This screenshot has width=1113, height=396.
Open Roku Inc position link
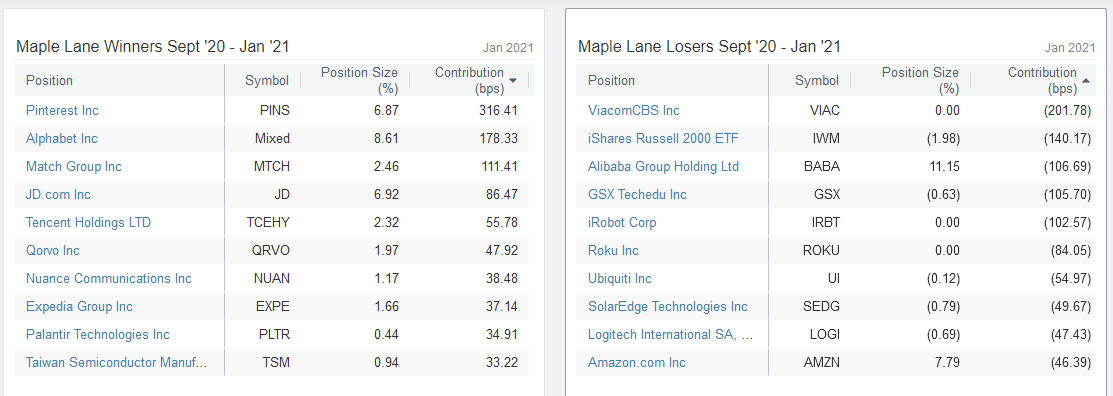(x=613, y=251)
